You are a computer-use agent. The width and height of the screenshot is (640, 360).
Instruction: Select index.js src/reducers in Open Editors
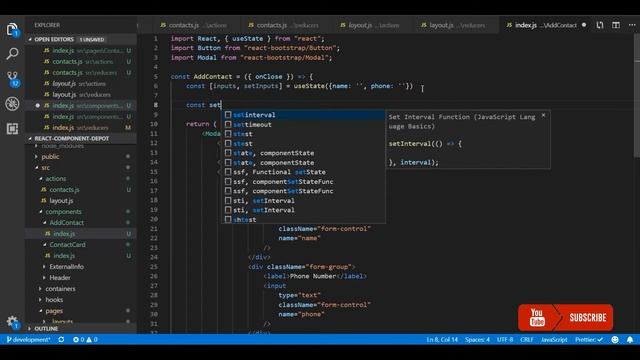[80, 128]
